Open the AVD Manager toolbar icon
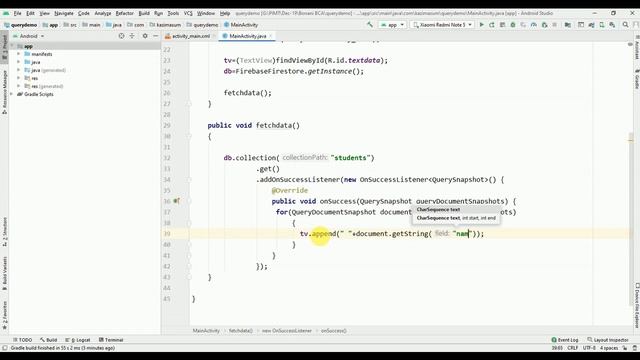The height and width of the screenshot is (360, 640). (602, 25)
